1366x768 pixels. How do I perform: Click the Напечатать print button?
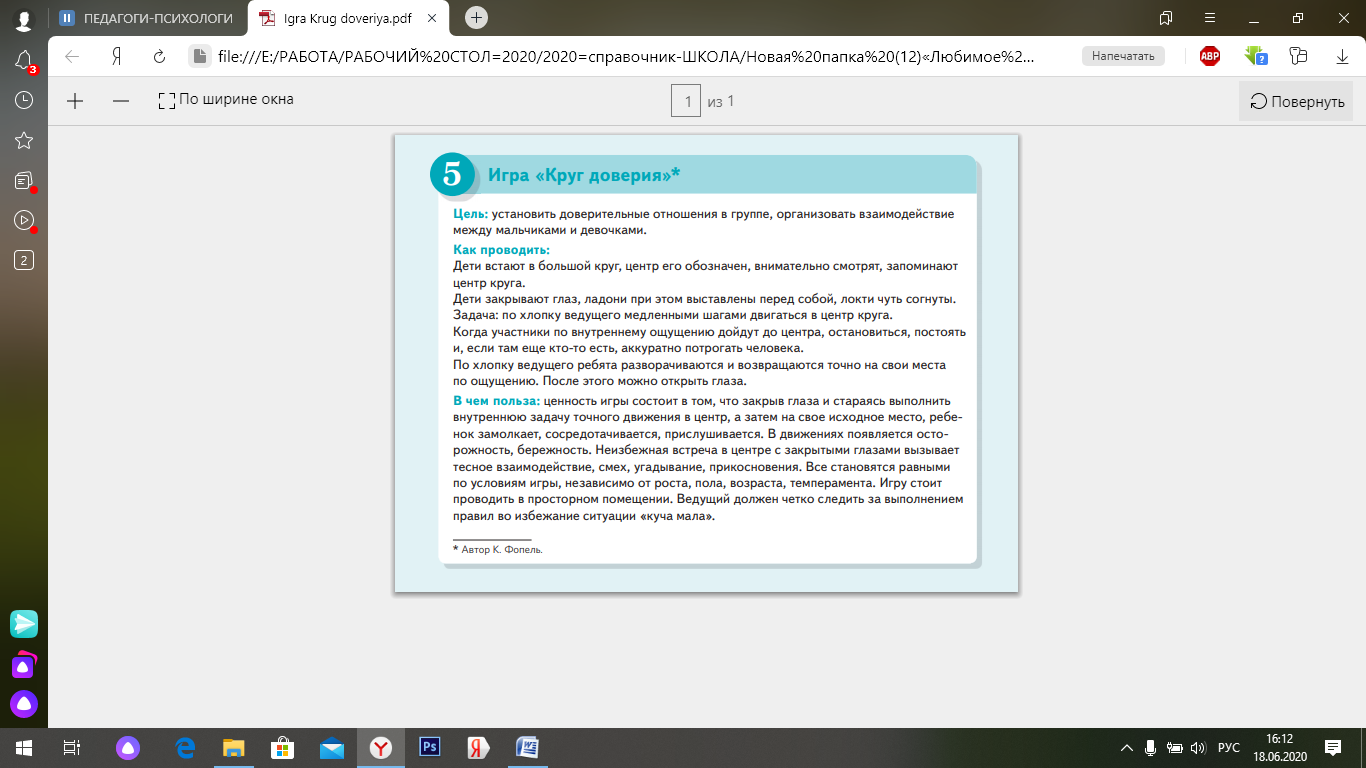(1123, 56)
